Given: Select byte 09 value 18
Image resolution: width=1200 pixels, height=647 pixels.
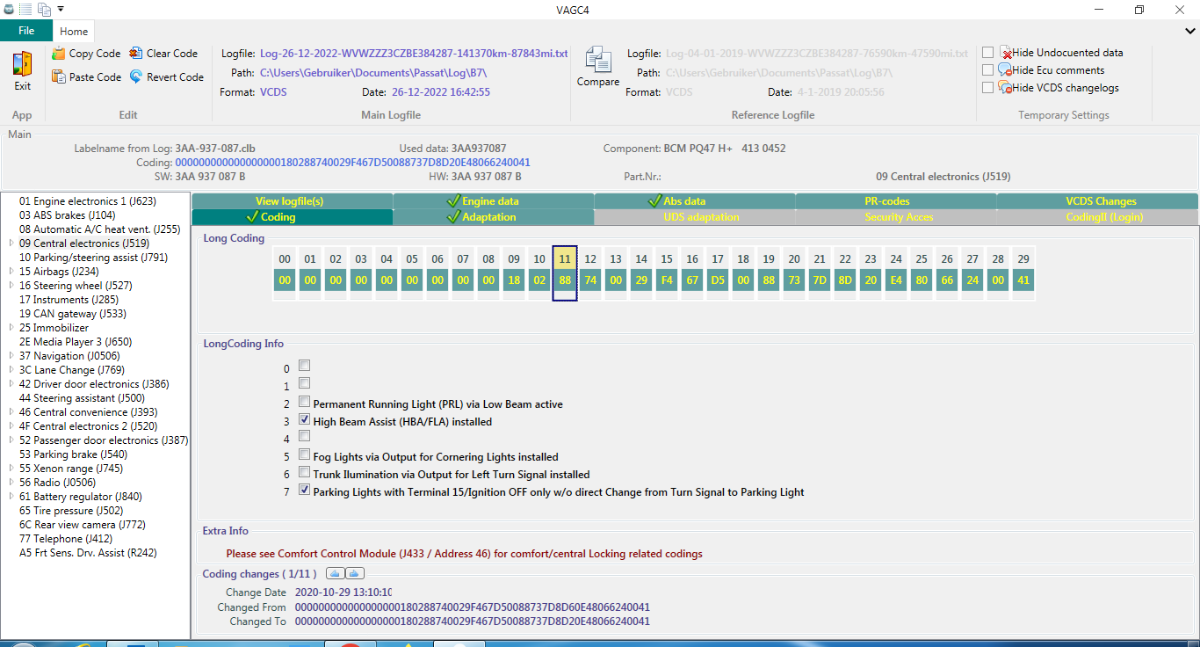Looking at the screenshot, I should [x=514, y=281].
